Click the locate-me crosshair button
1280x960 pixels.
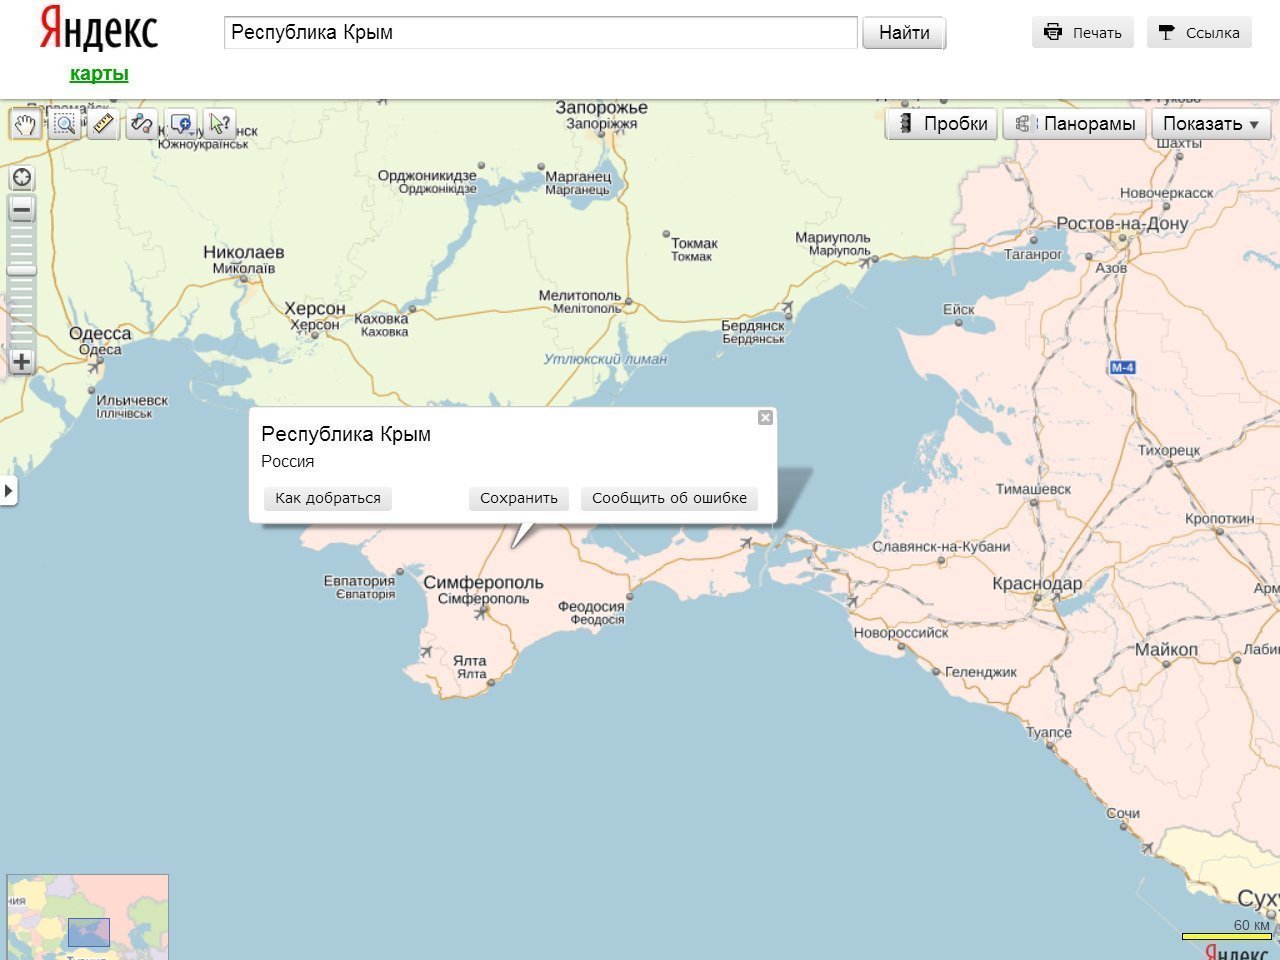coord(22,178)
